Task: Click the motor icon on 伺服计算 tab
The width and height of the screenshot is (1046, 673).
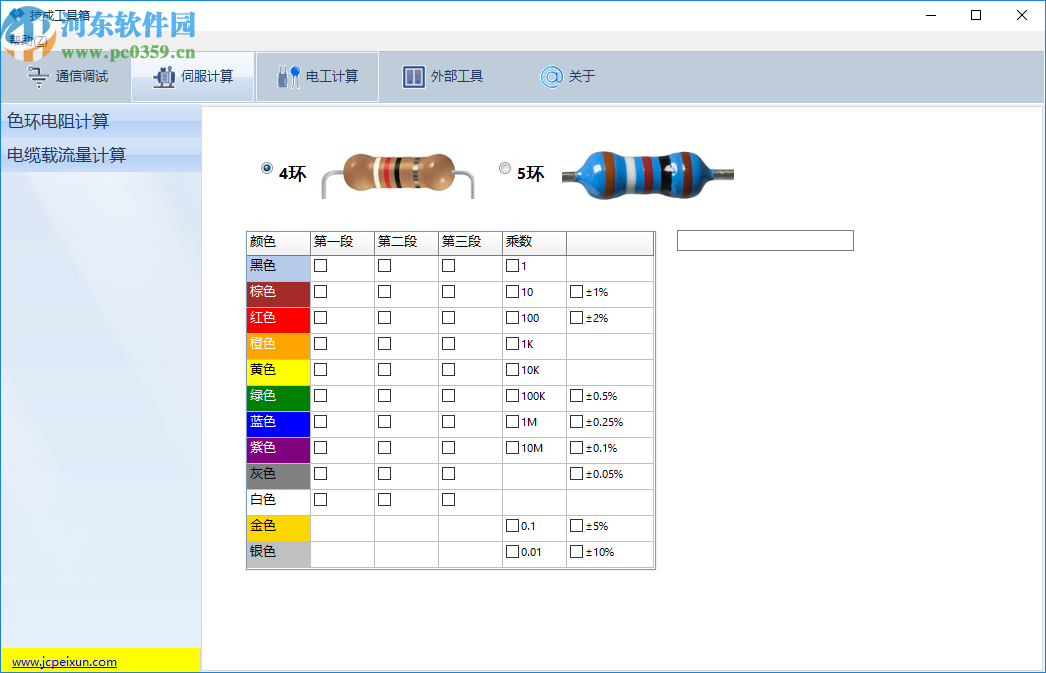Action: point(161,77)
